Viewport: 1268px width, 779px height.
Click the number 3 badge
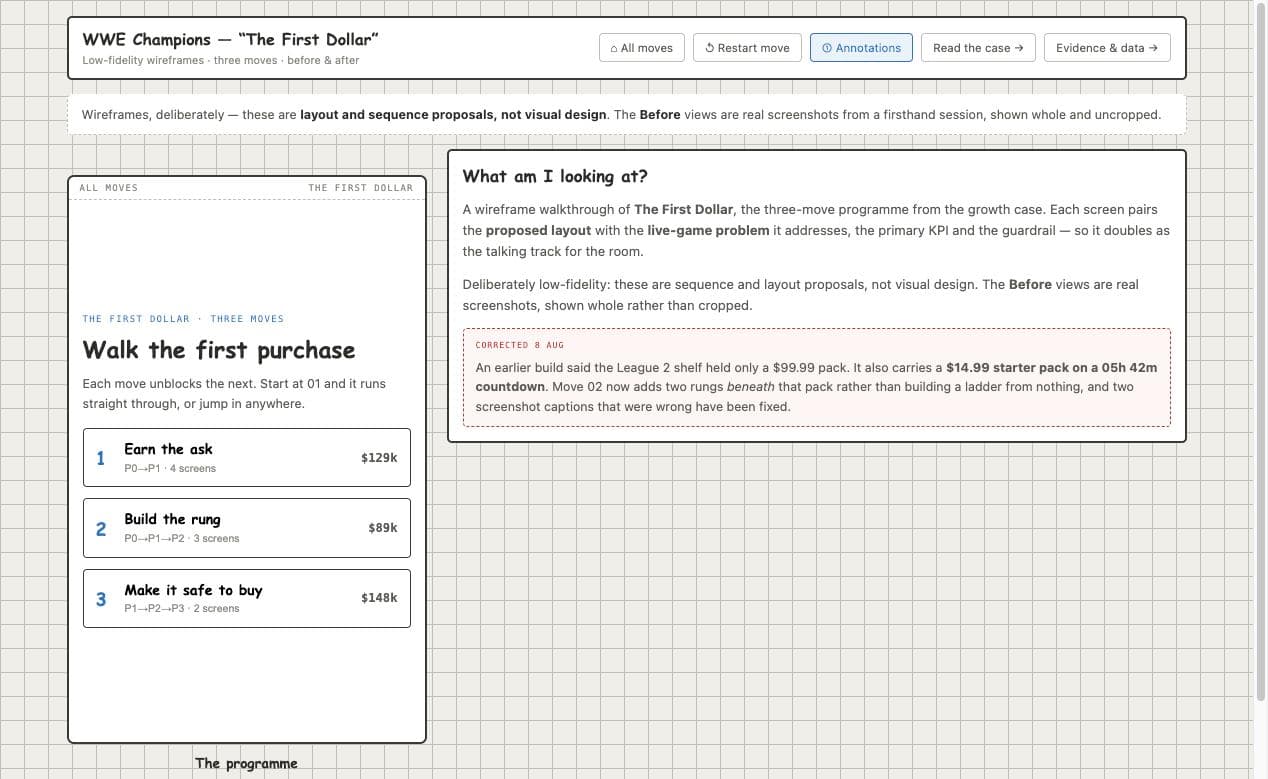pyautogui.click(x=100, y=599)
